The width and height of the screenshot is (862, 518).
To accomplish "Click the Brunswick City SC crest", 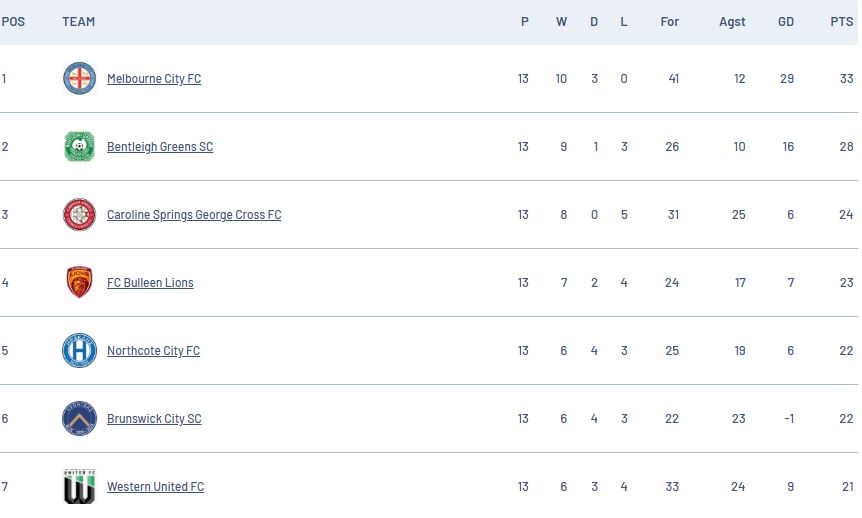I will tap(79, 419).
